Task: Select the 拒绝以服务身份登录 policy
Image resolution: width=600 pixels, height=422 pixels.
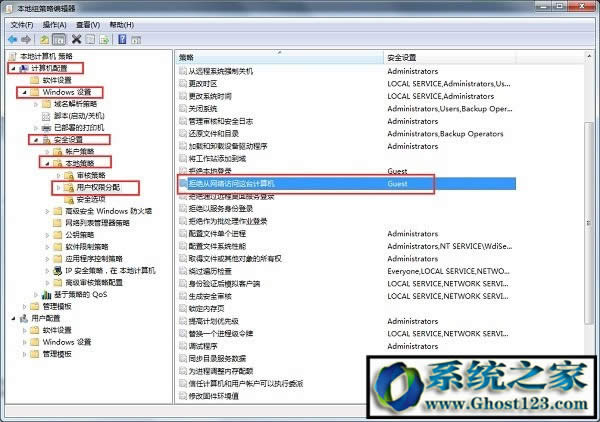Action: pyautogui.click(x=221, y=209)
